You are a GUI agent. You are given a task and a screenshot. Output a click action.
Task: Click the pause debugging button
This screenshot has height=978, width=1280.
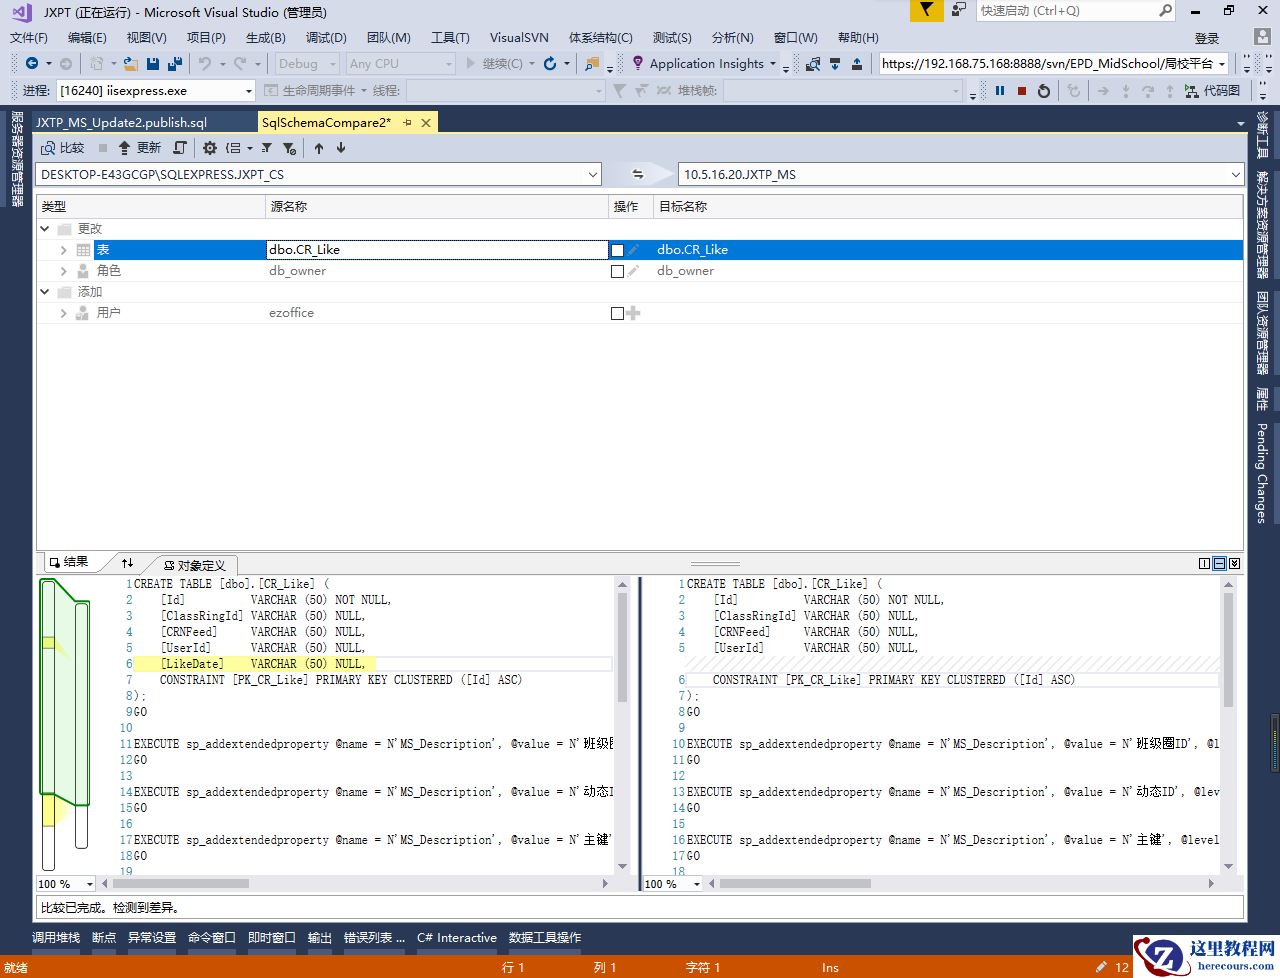tap(999, 90)
